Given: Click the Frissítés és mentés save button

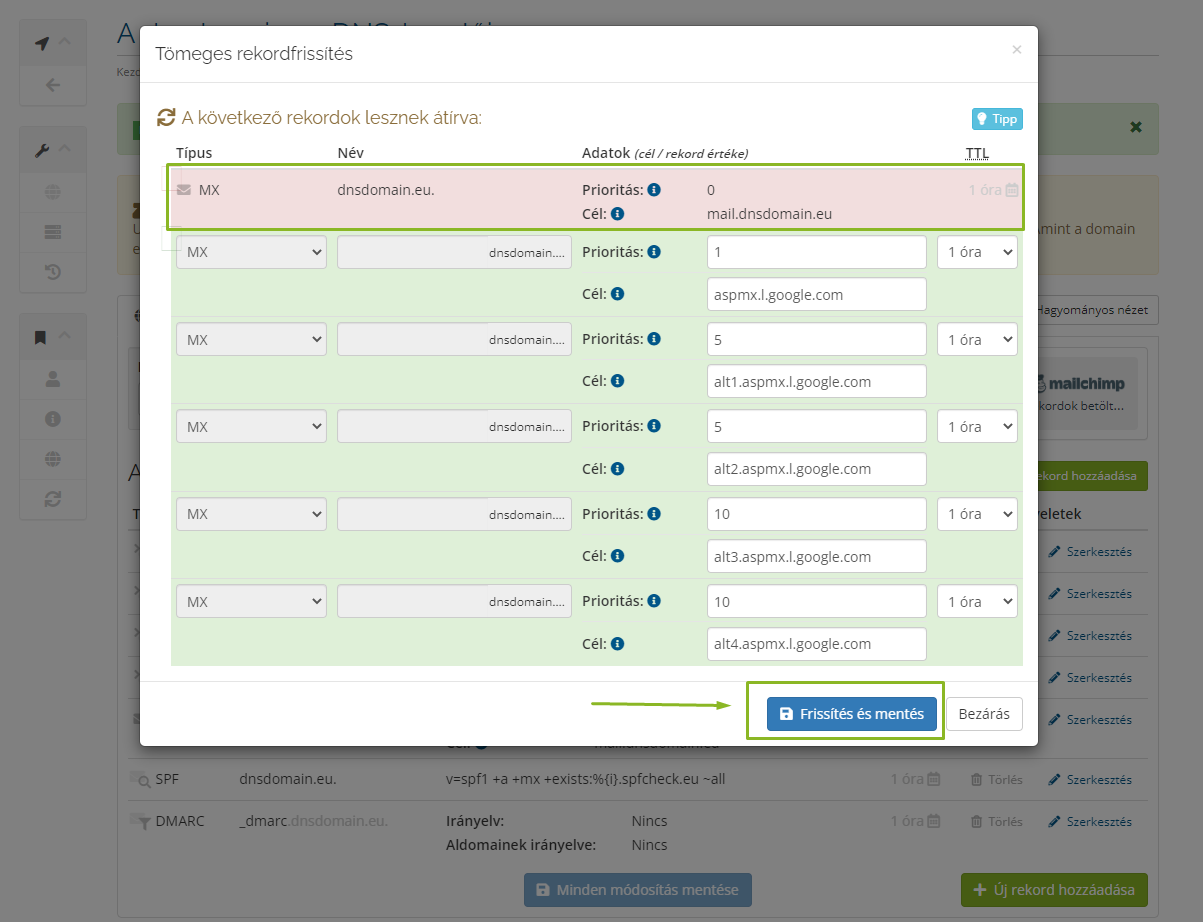Looking at the screenshot, I should pos(851,714).
